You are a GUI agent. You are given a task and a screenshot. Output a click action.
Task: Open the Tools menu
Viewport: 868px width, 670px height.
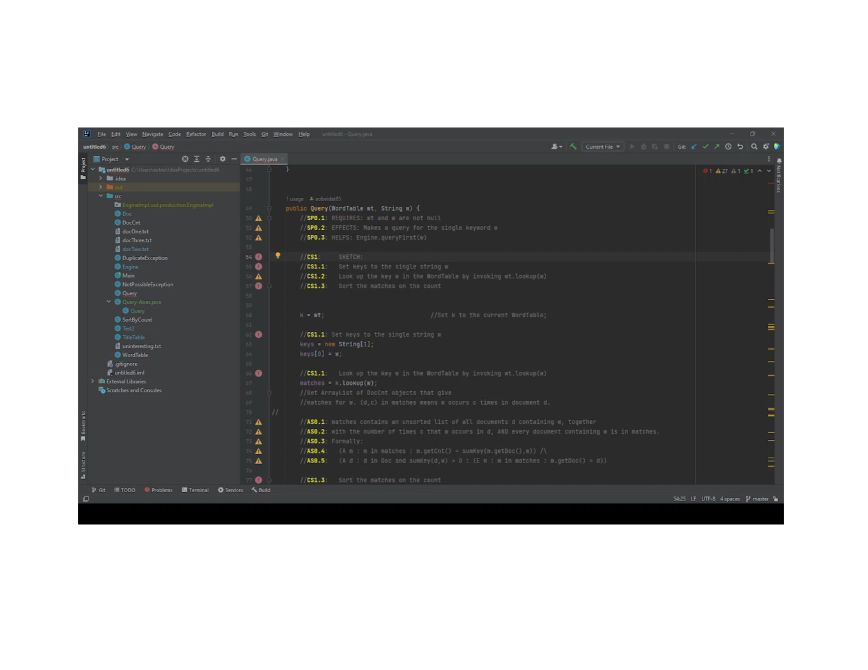click(250, 134)
